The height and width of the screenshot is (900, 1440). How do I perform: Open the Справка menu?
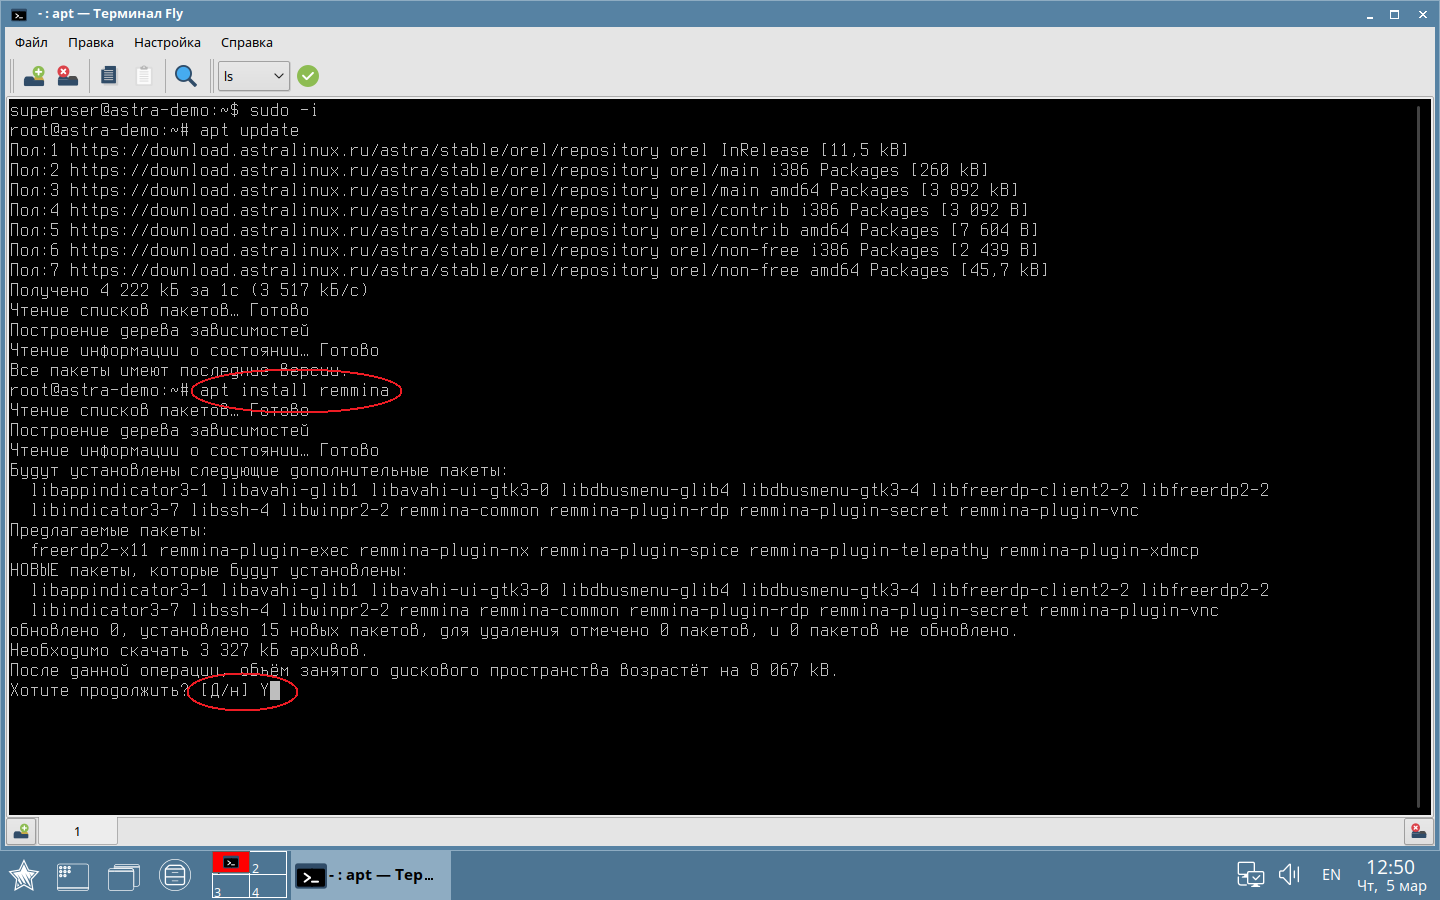click(x=246, y=42)
